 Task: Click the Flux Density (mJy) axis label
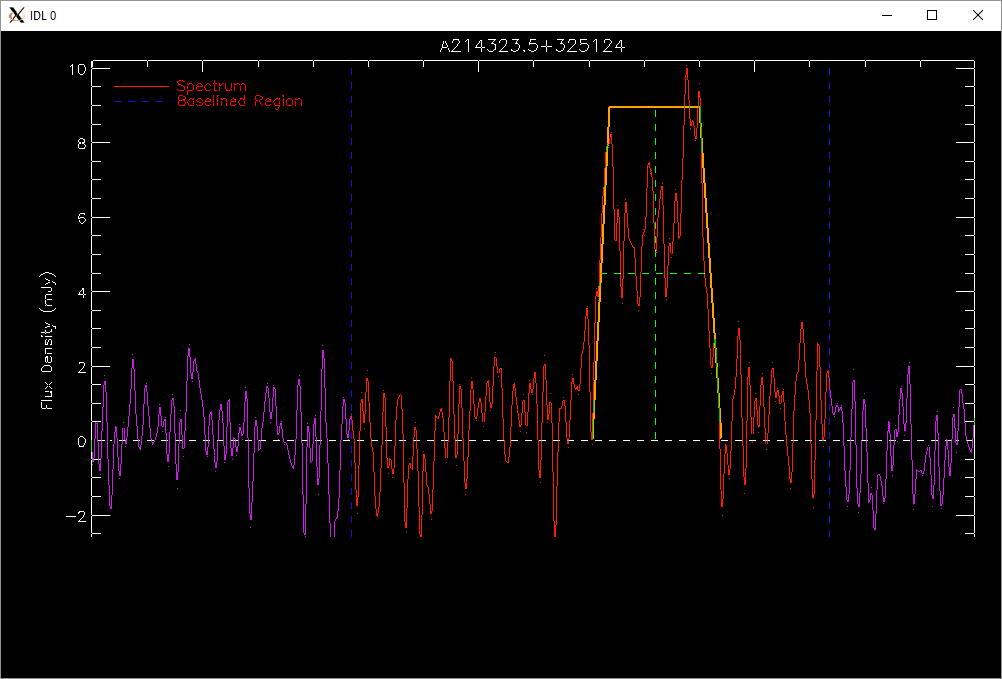(49, 341)
